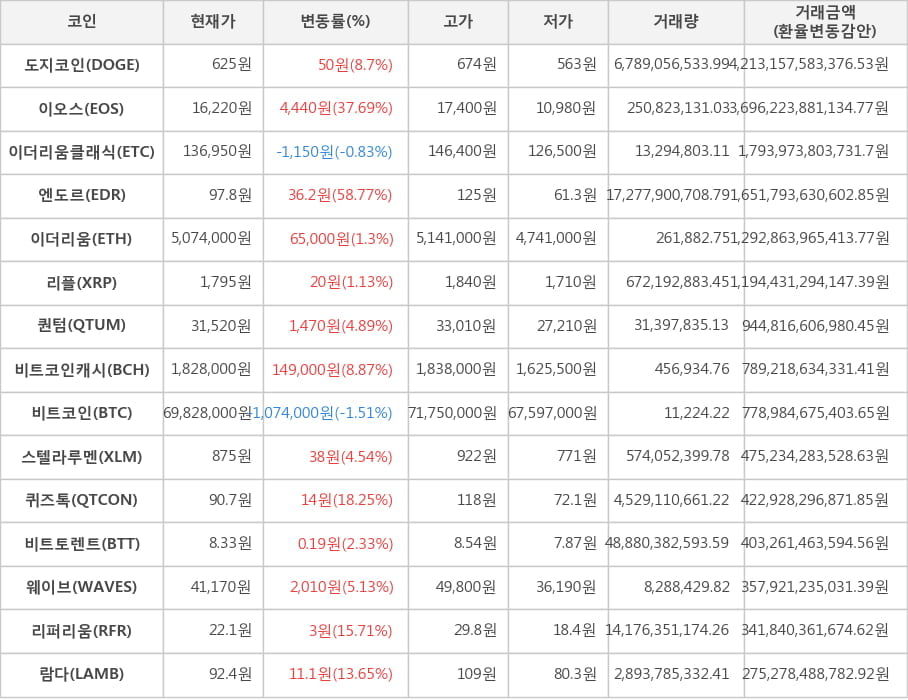Click EOS current price 16,220원
This screenshot has height=700, width=908.
pos(222,108)
